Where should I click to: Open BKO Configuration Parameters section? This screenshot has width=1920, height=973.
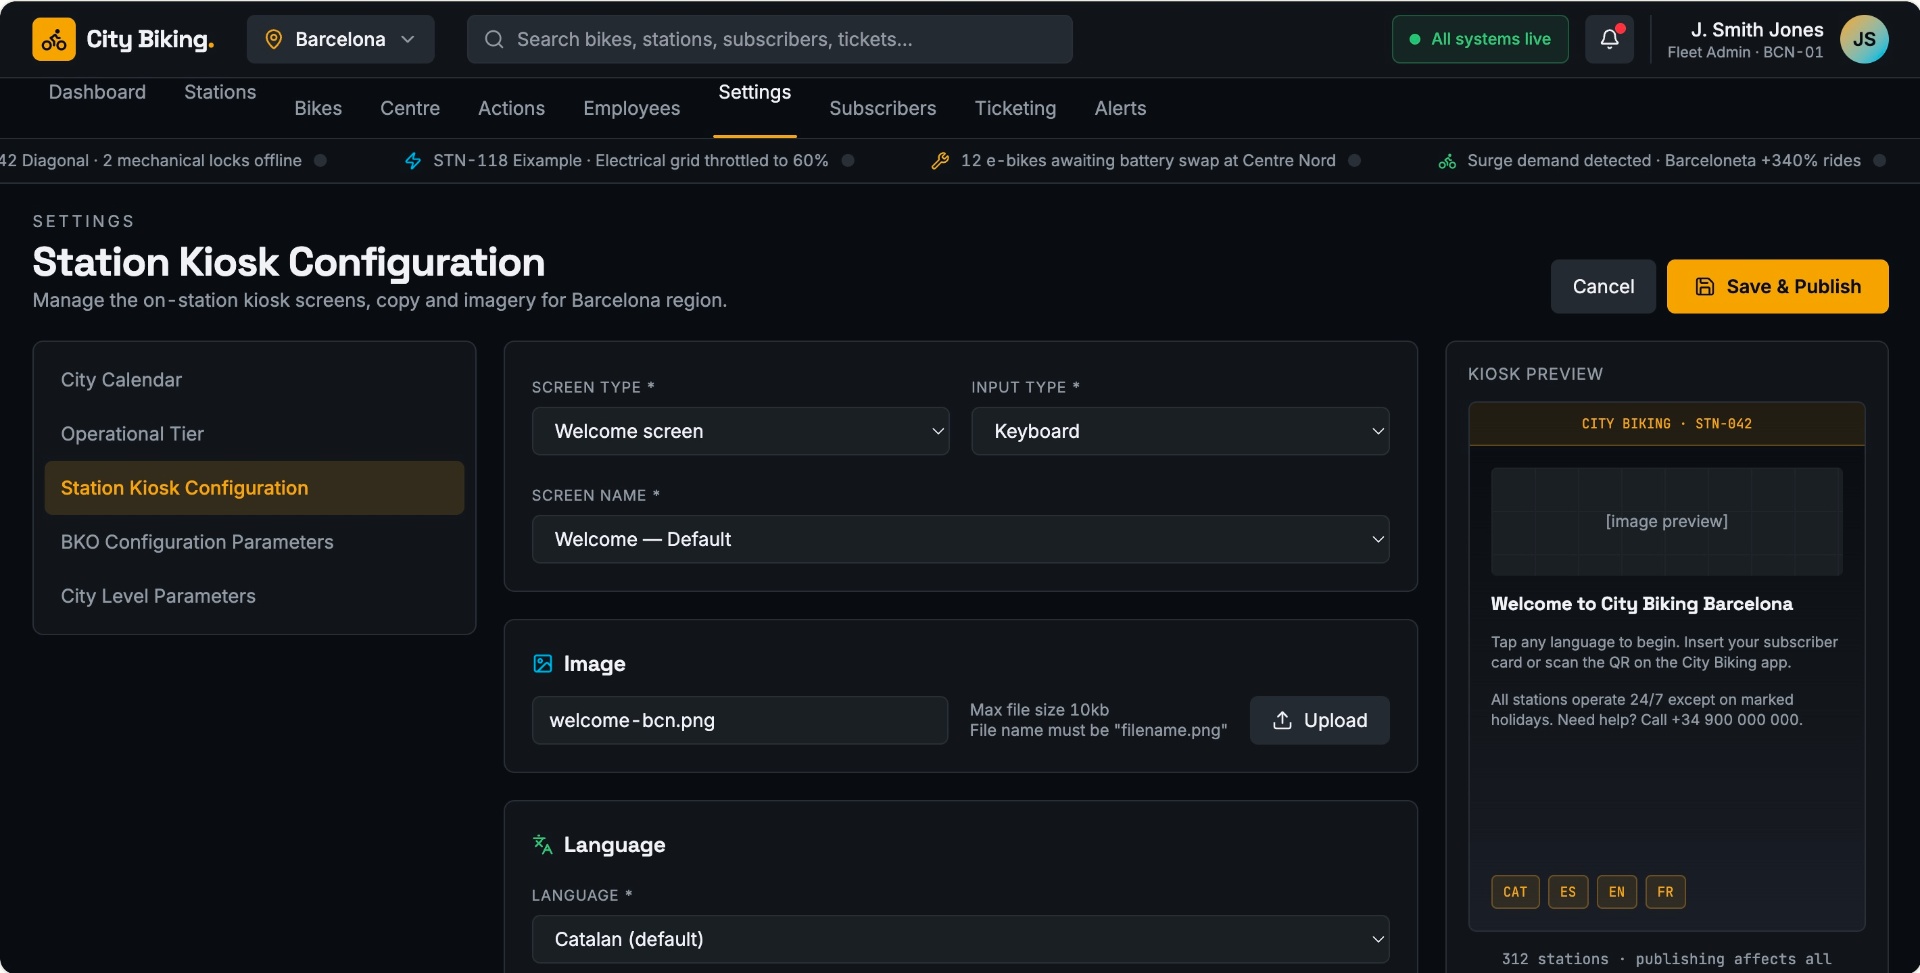click(254, 542)
